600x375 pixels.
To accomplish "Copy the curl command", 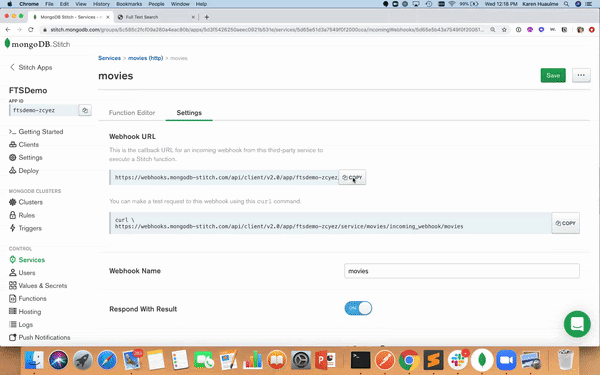I will 566,223.
